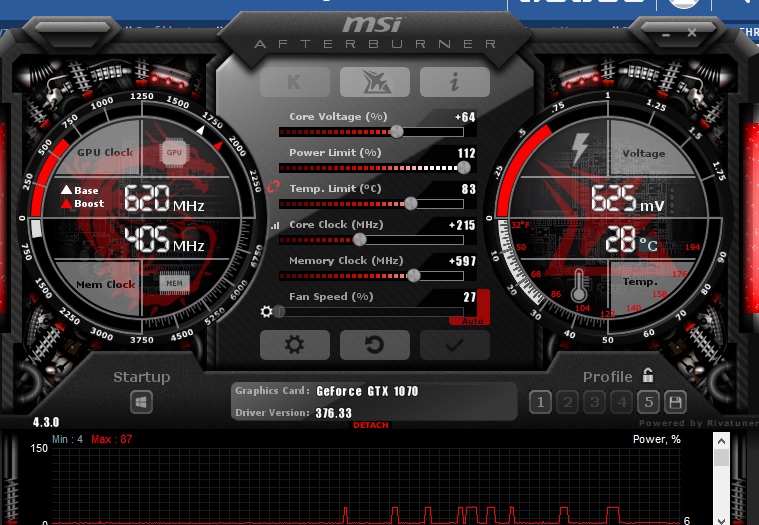
Task: Click the Core Clock slider handle
Action: point(360,239)
